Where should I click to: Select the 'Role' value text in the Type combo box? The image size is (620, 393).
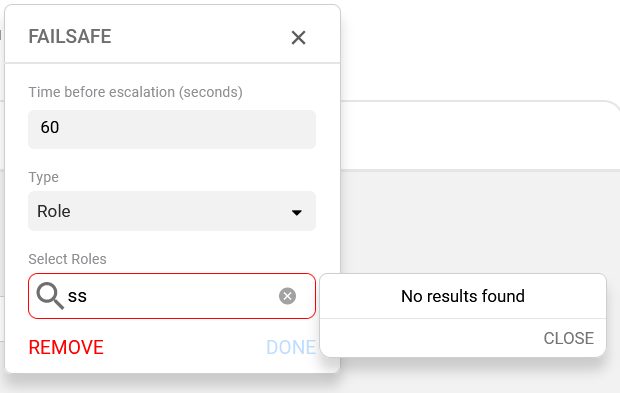54,211
